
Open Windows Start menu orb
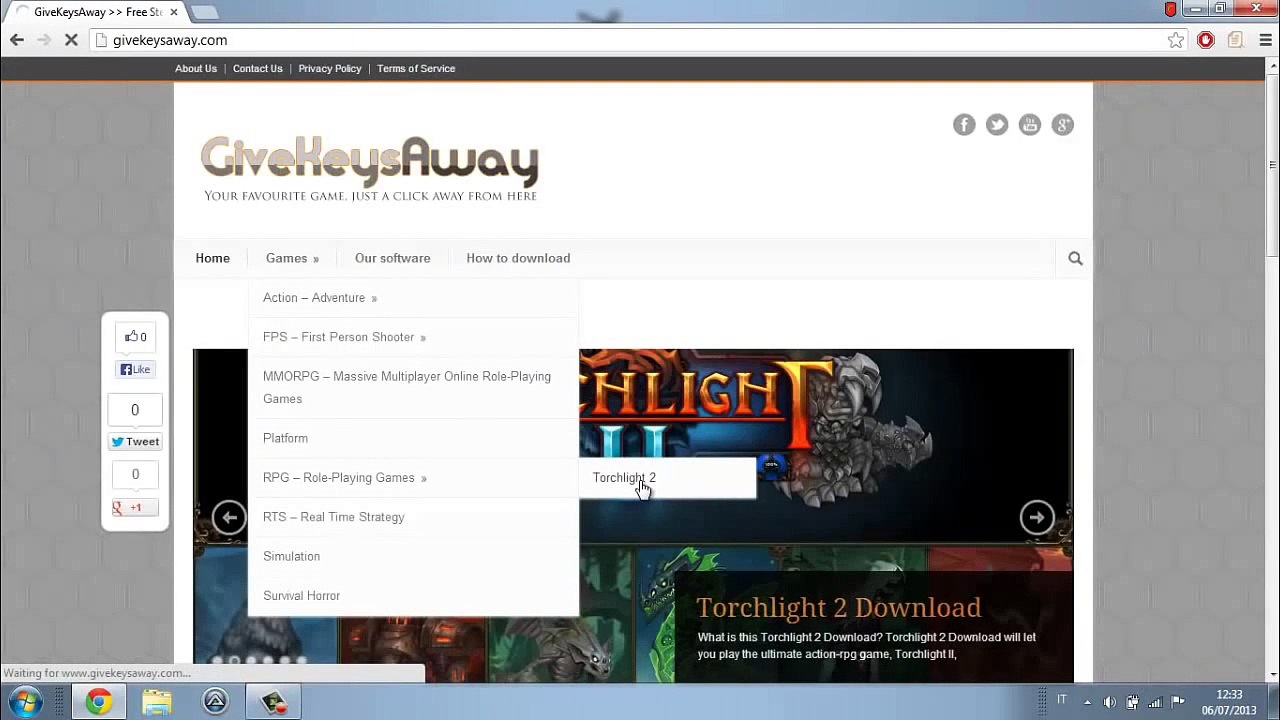coord(26,702)
